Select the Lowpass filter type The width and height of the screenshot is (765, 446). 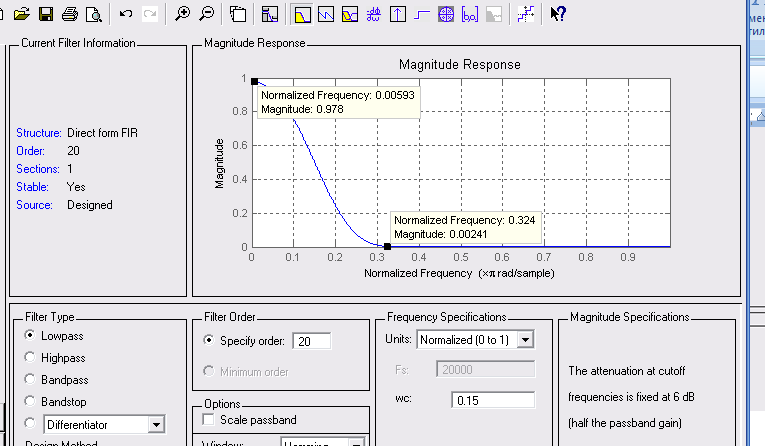[30, 335]
